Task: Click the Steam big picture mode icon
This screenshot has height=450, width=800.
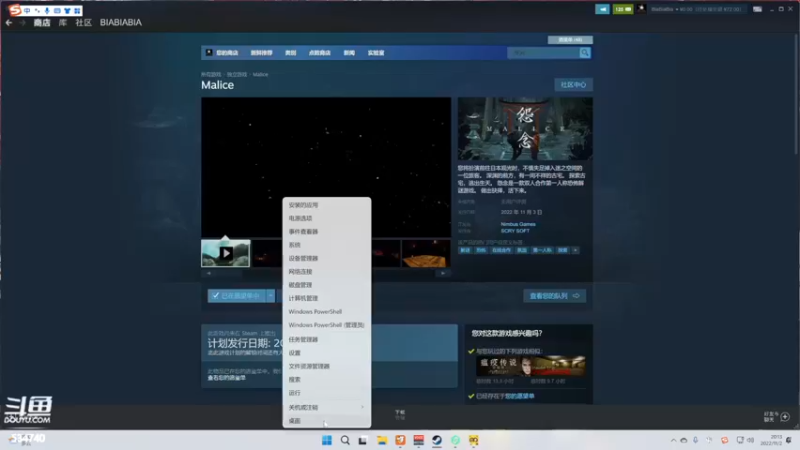Action: pos(757,9)
